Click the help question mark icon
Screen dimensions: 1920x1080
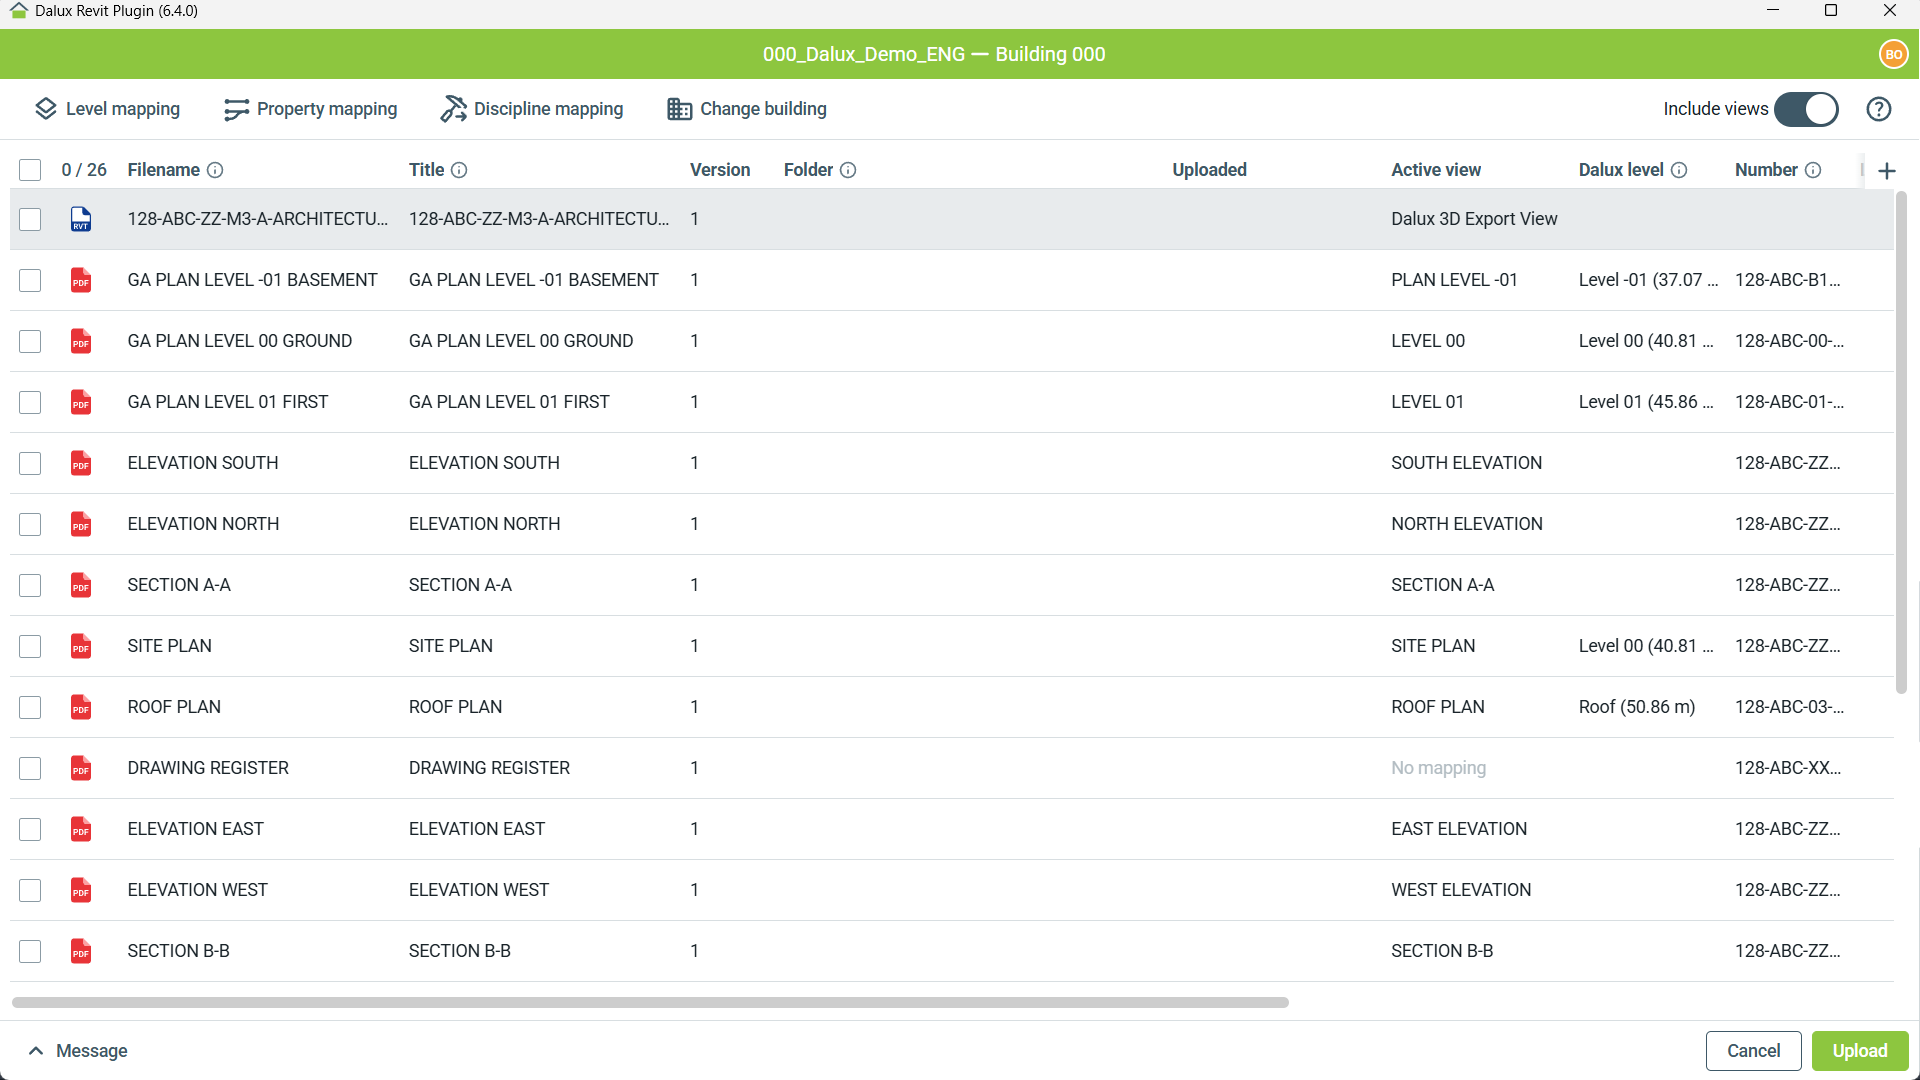tap(1878, 109)
